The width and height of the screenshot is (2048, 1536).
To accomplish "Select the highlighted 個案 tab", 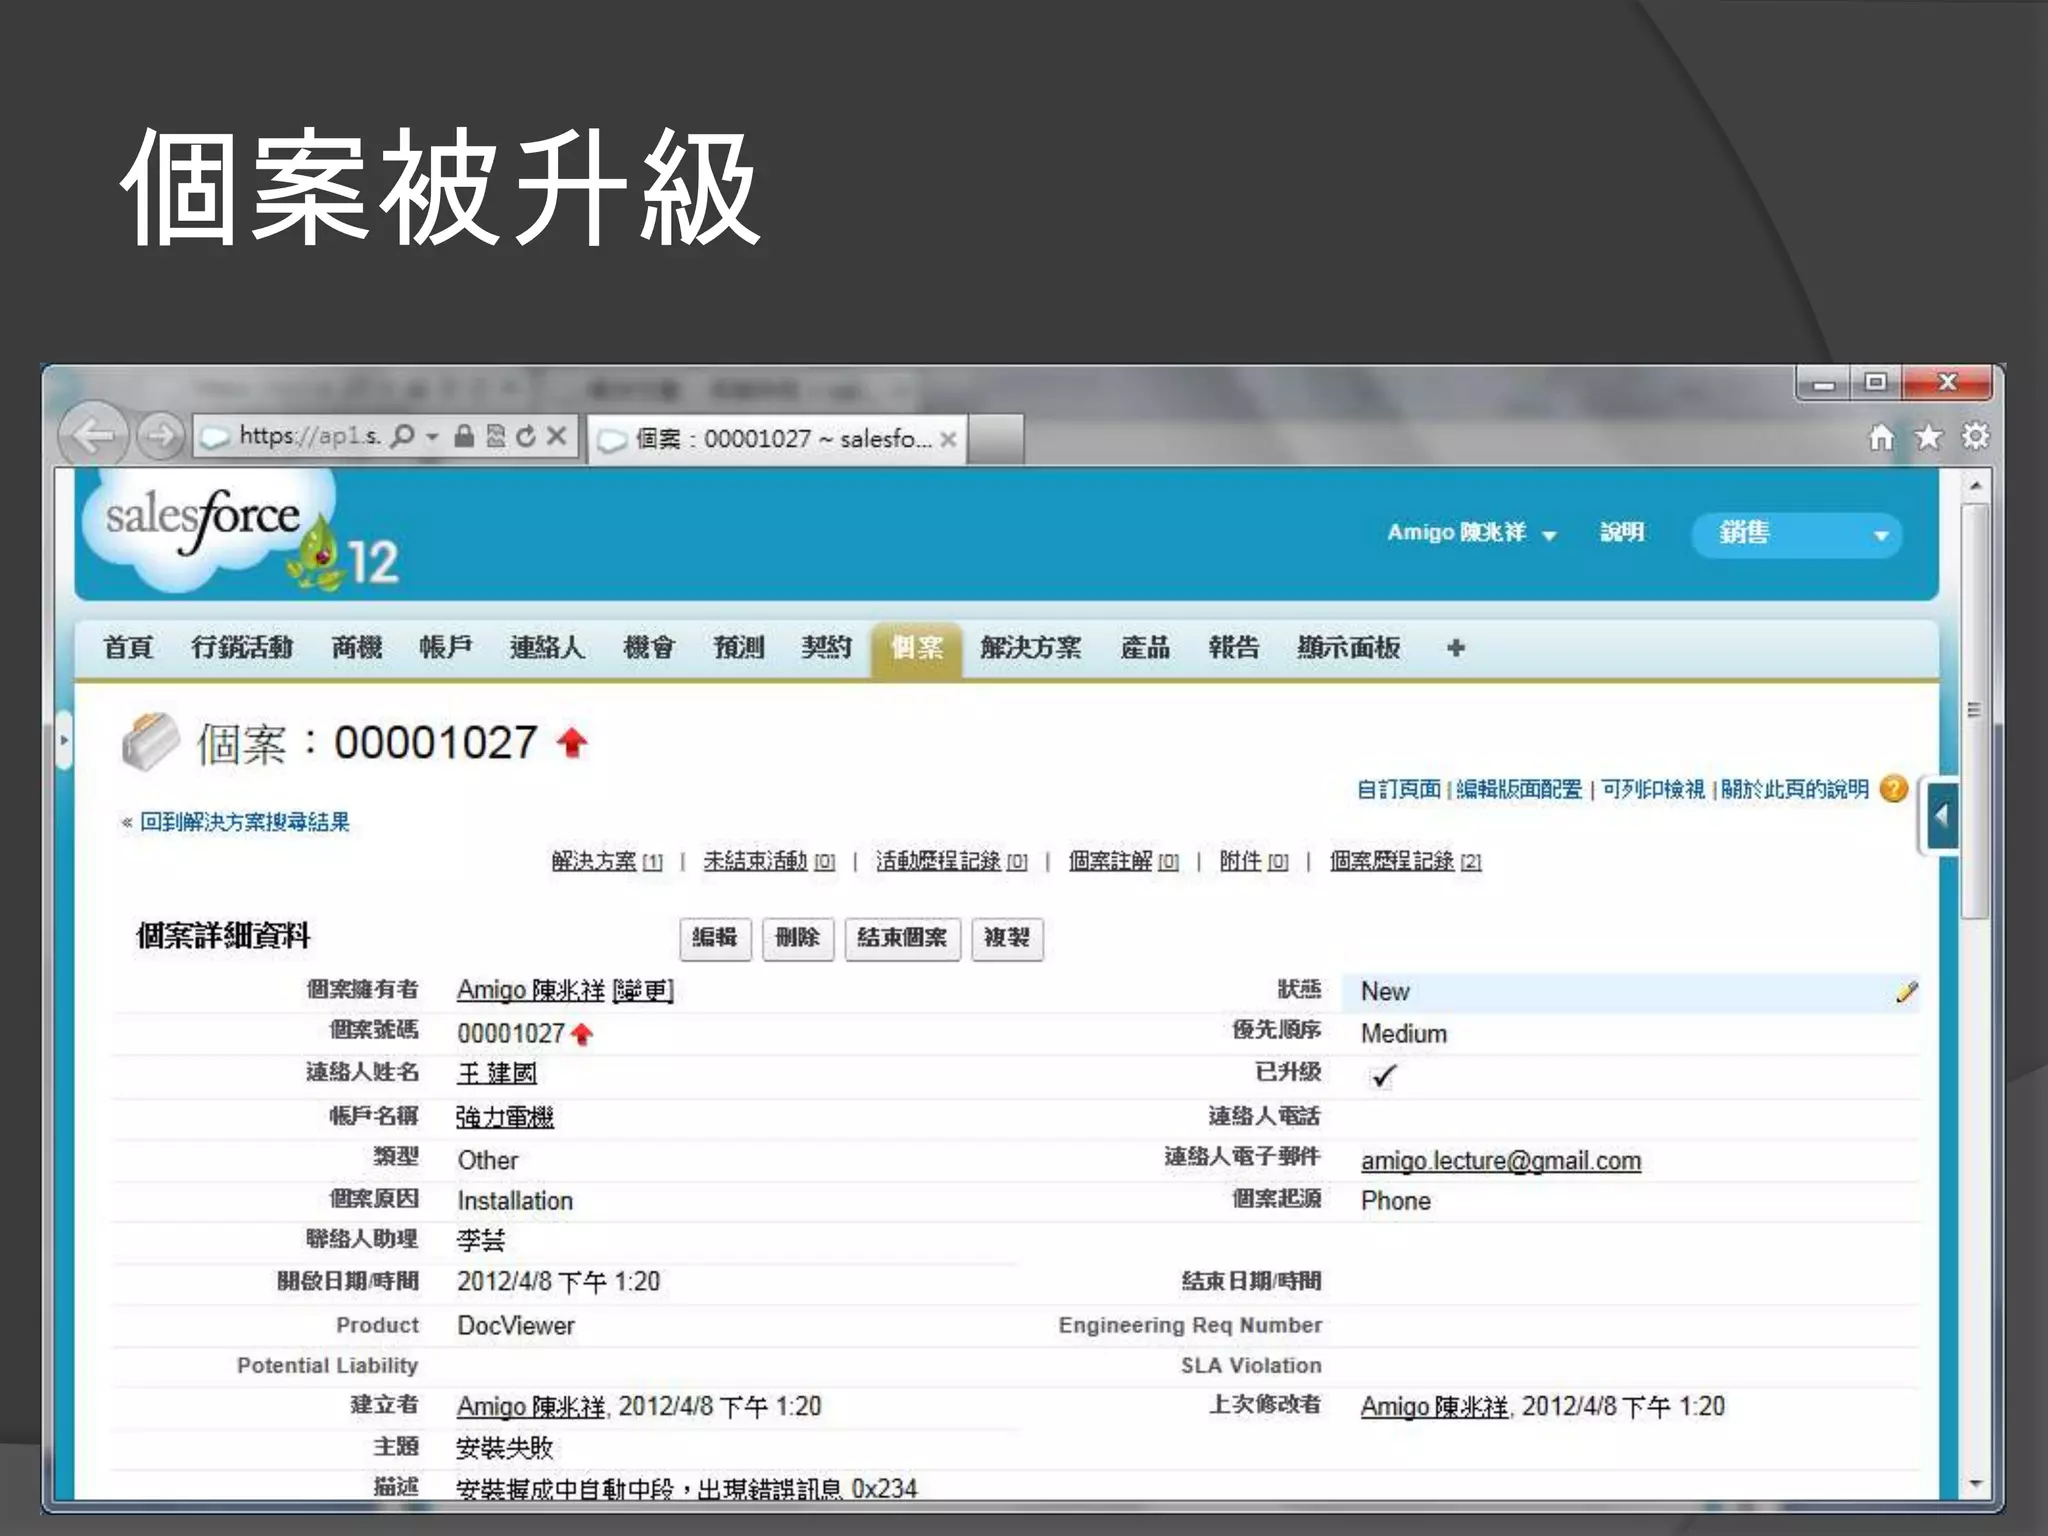I will tap(917, 648).
